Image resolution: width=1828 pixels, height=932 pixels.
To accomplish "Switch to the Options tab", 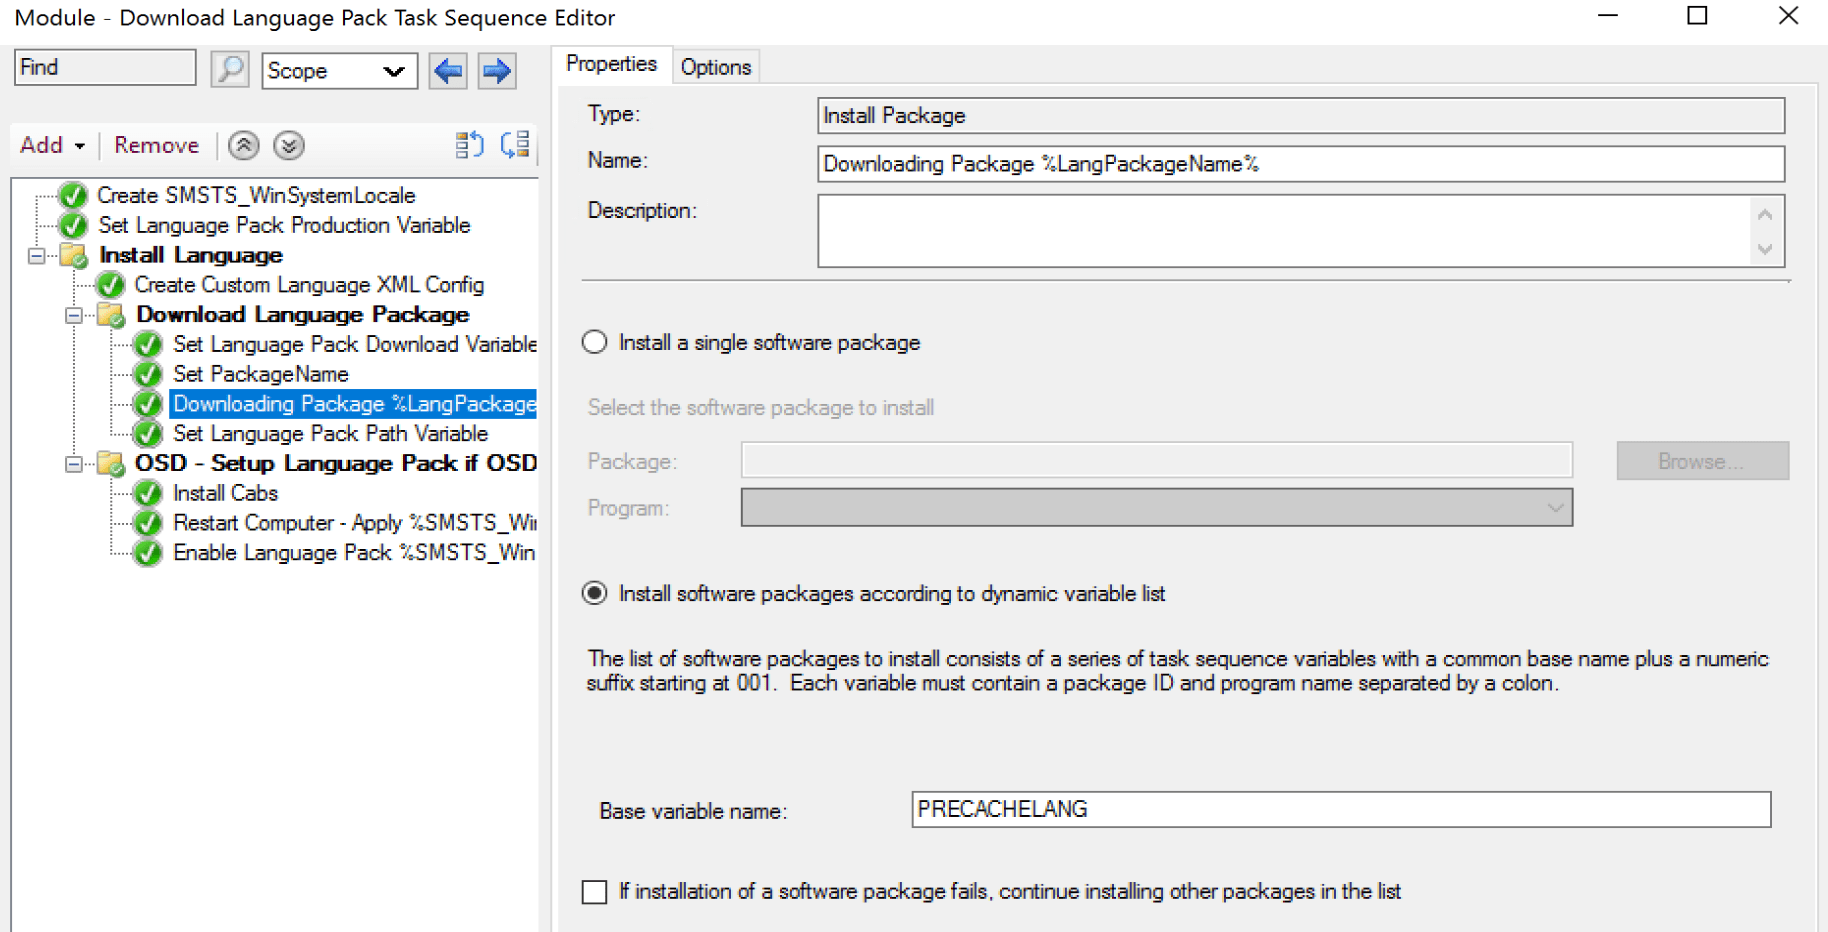I will pyautogui.click(x=715, y=65).
